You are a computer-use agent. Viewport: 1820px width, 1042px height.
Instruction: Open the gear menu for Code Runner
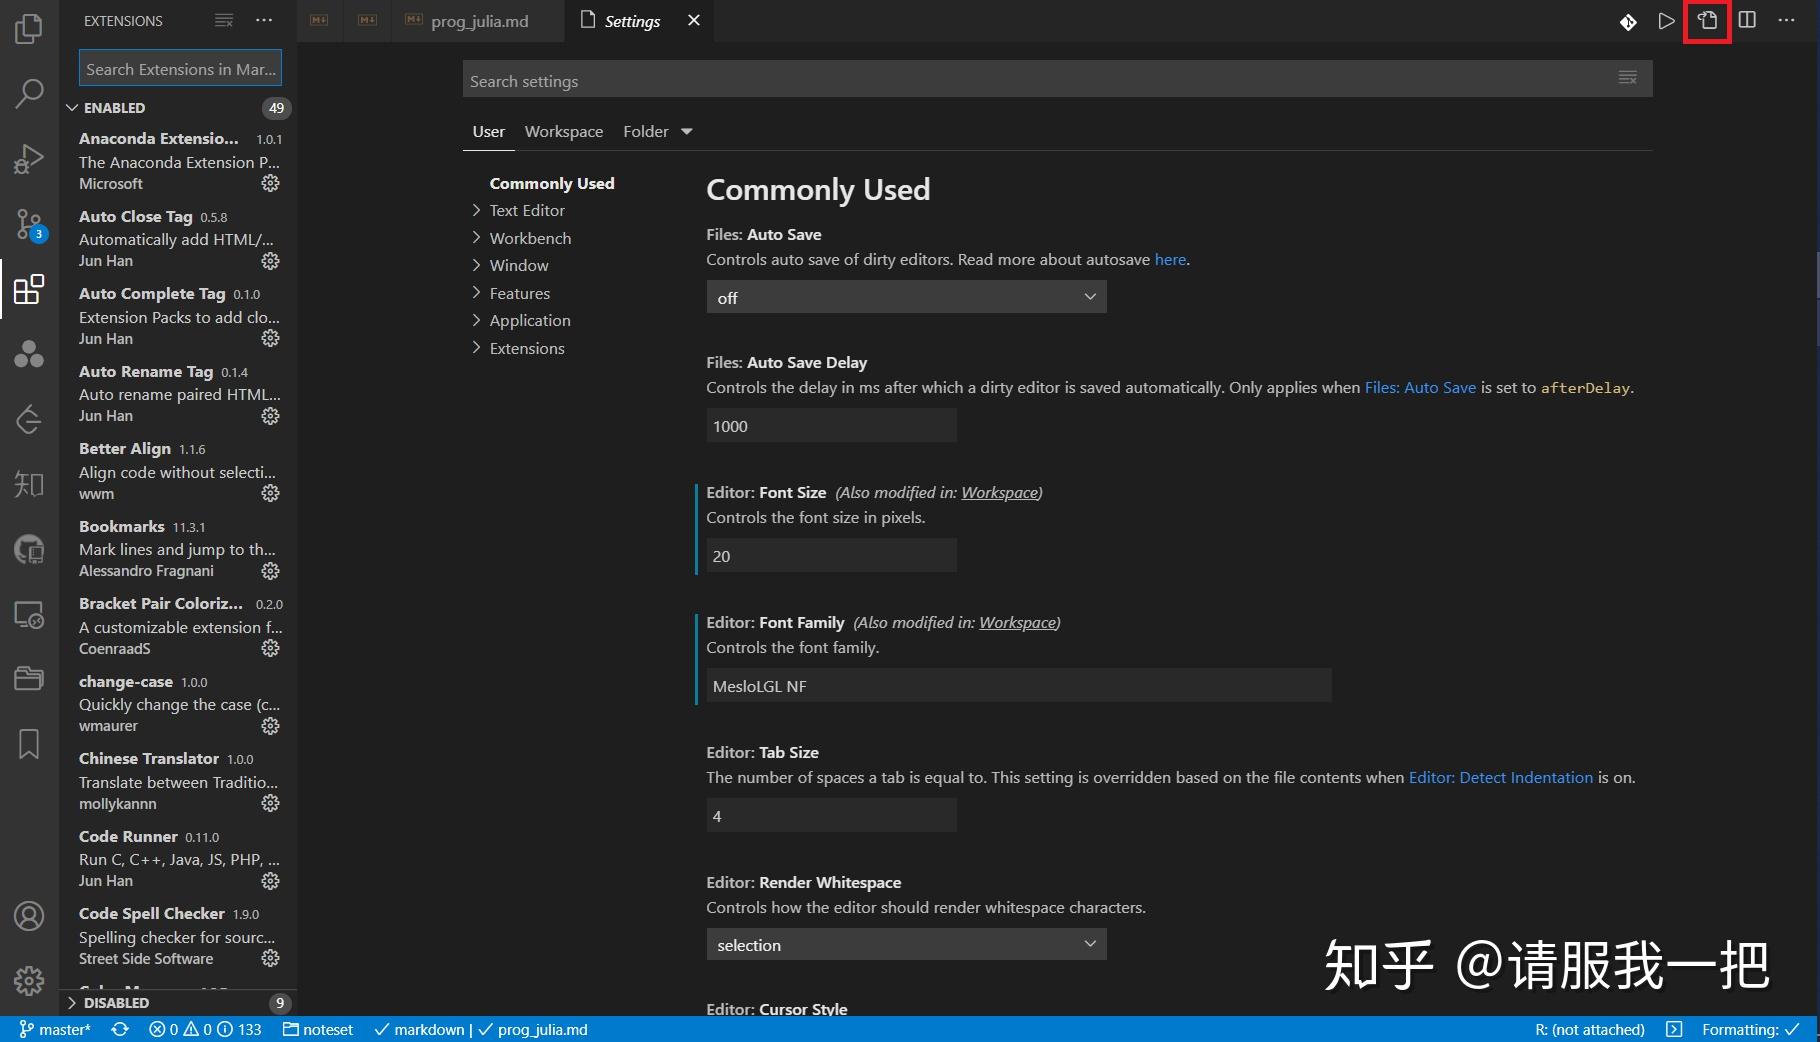pyautogui.click(x=270, y=881)
